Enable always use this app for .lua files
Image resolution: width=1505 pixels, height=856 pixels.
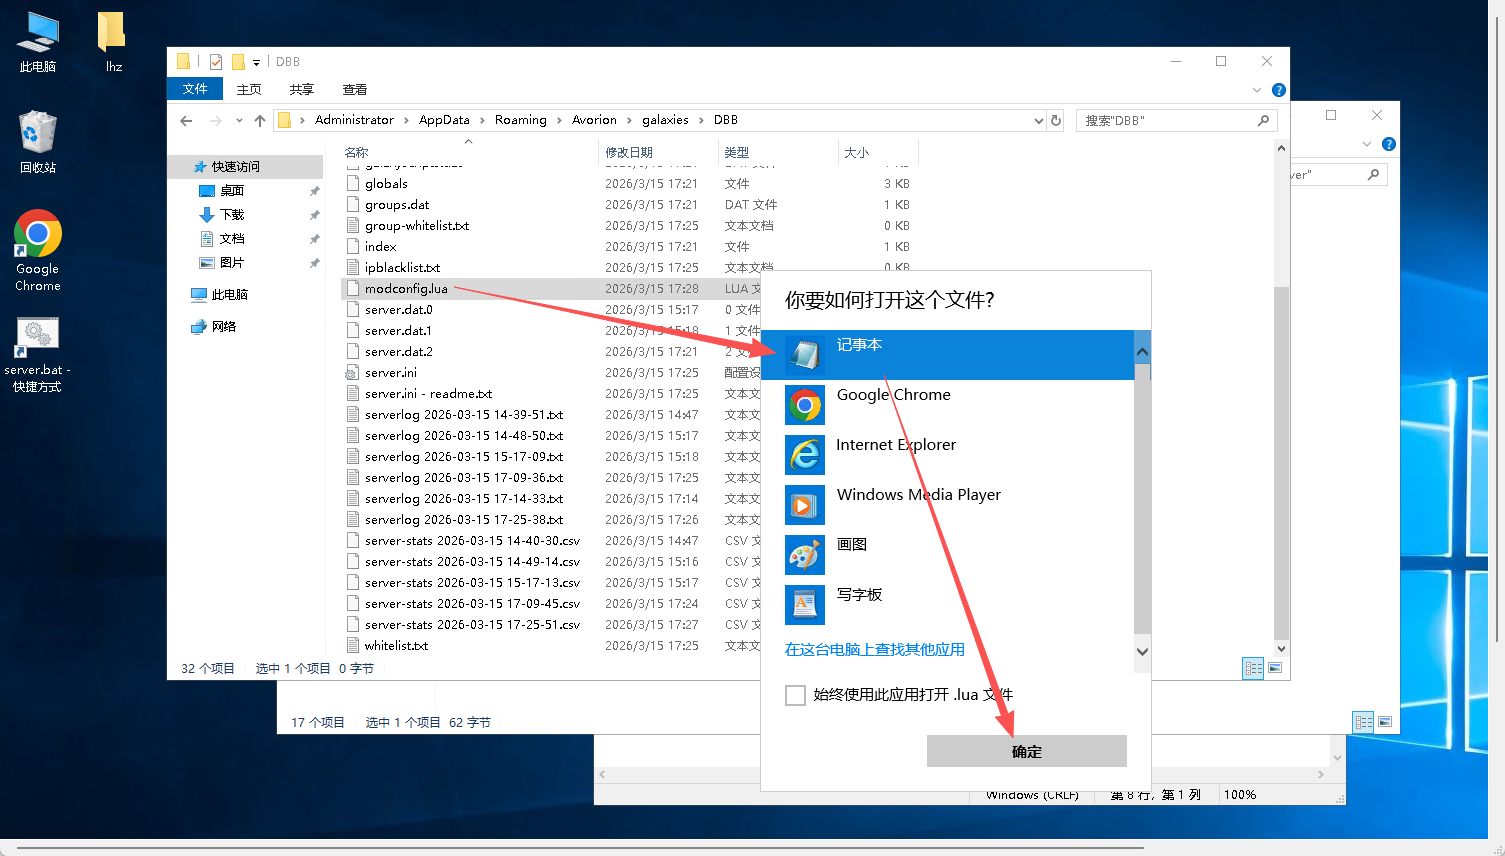click(x=796, y=695)
